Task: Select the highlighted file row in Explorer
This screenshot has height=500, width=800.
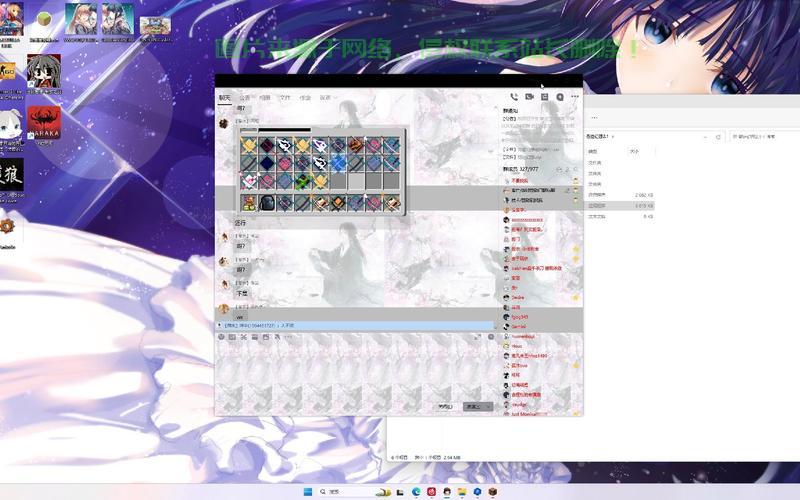Action: click(x=620, y=206)
